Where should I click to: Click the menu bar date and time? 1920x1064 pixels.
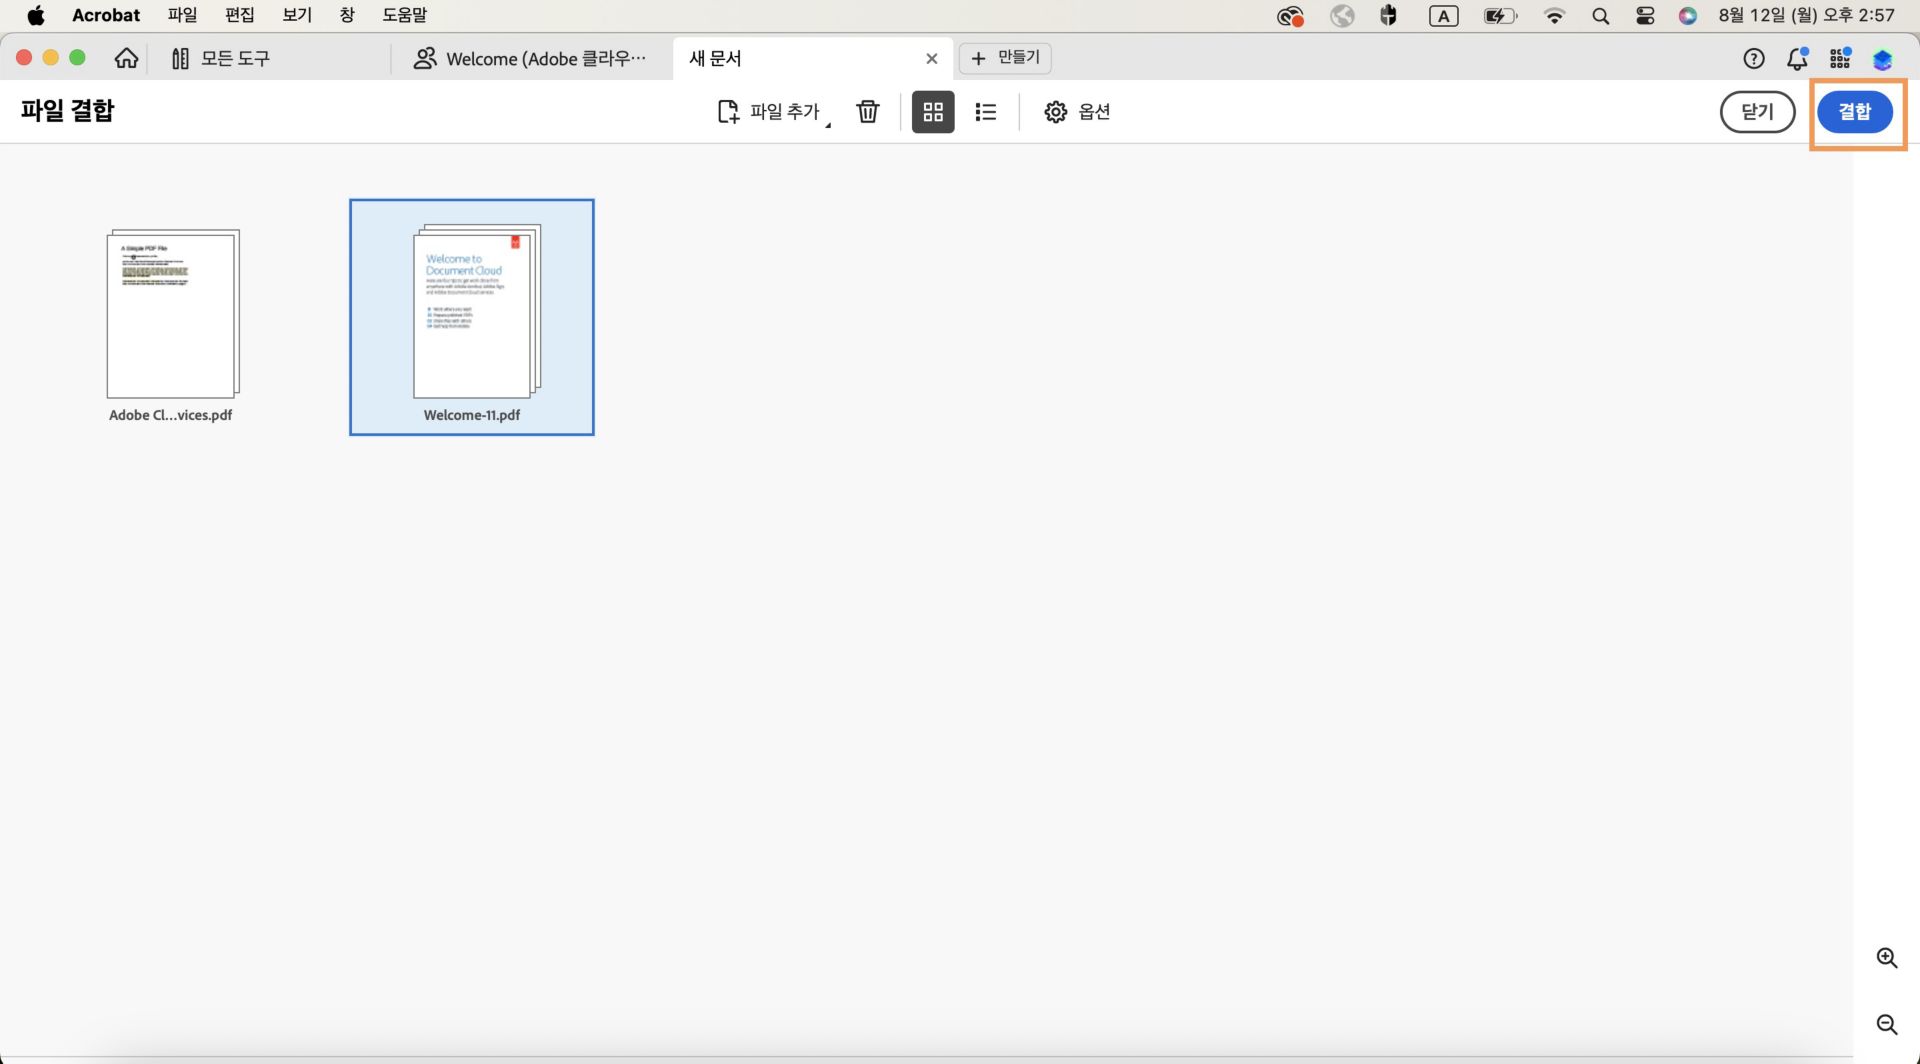coord(1806,15)
